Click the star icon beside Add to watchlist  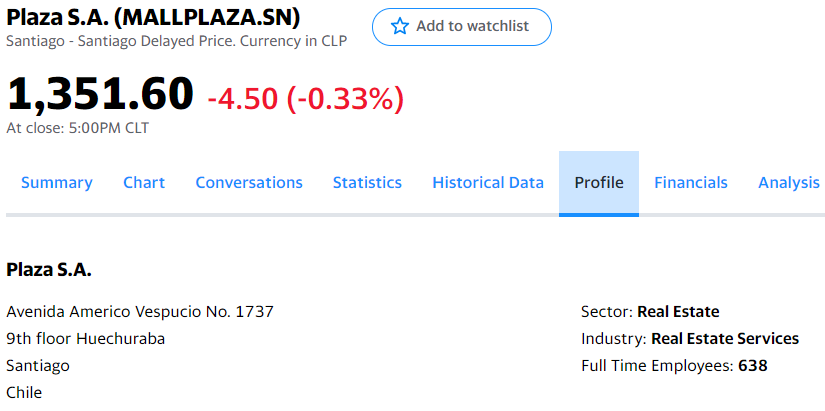[400, 26]
